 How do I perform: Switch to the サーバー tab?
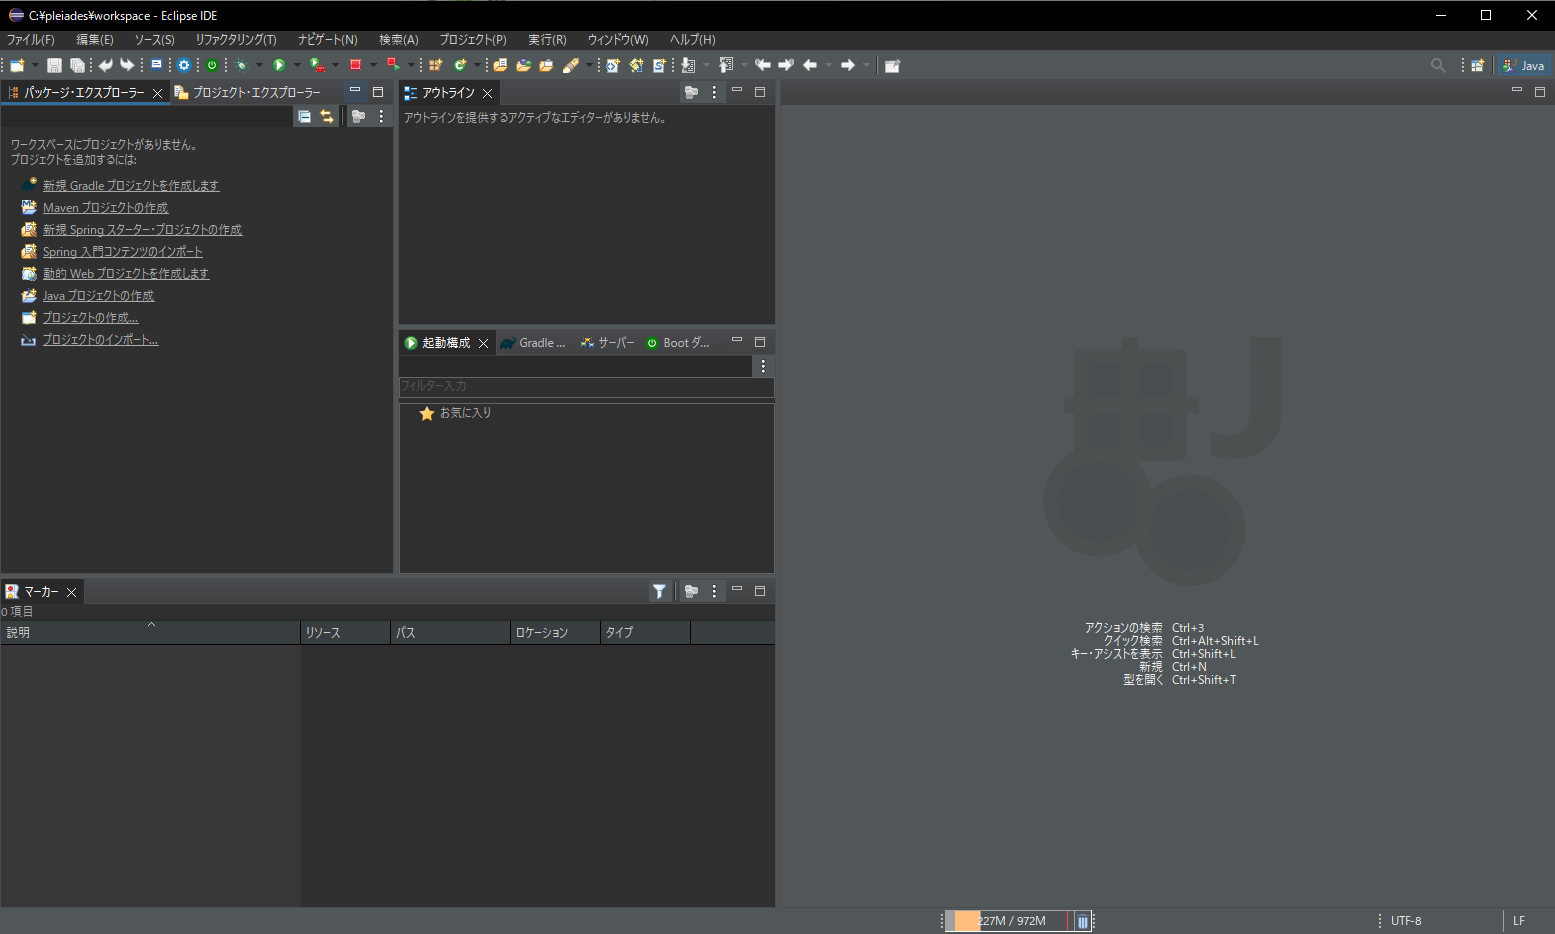[x=608, y=342]
